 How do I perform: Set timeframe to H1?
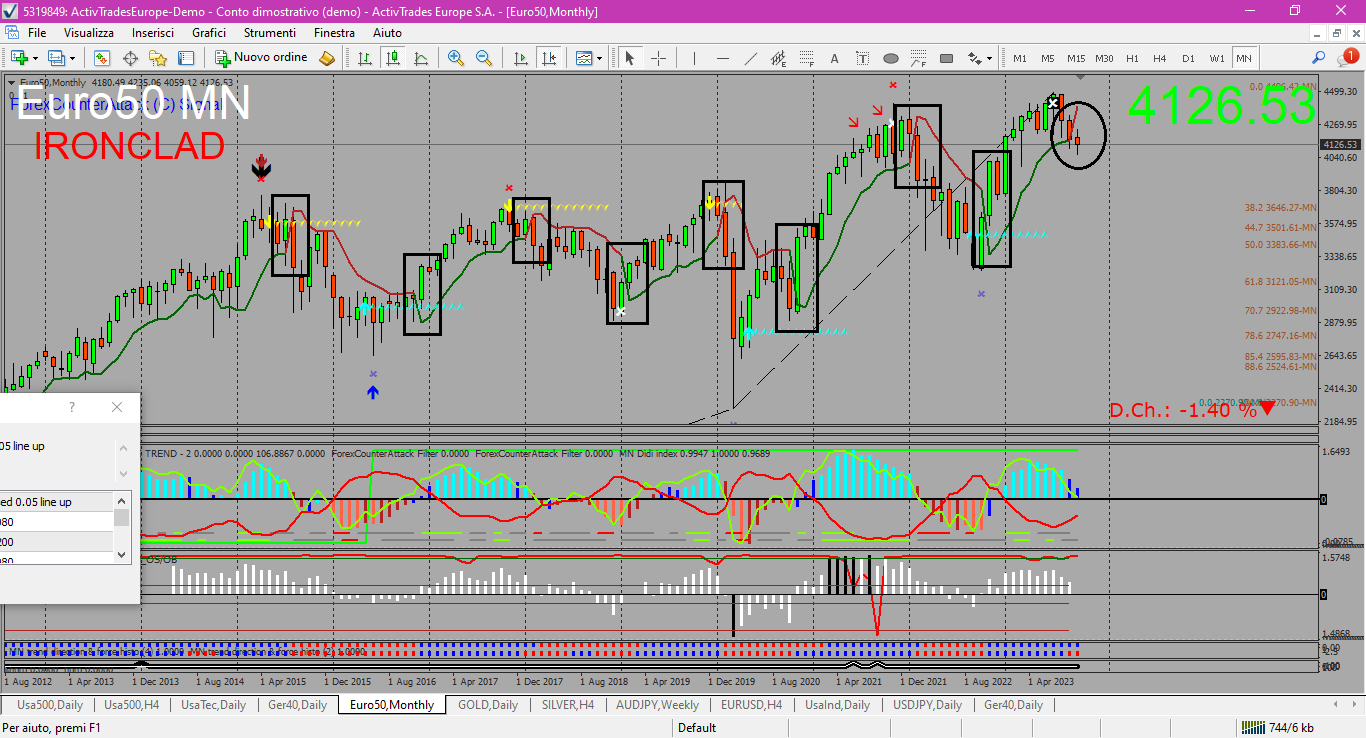pos(1132,58)
